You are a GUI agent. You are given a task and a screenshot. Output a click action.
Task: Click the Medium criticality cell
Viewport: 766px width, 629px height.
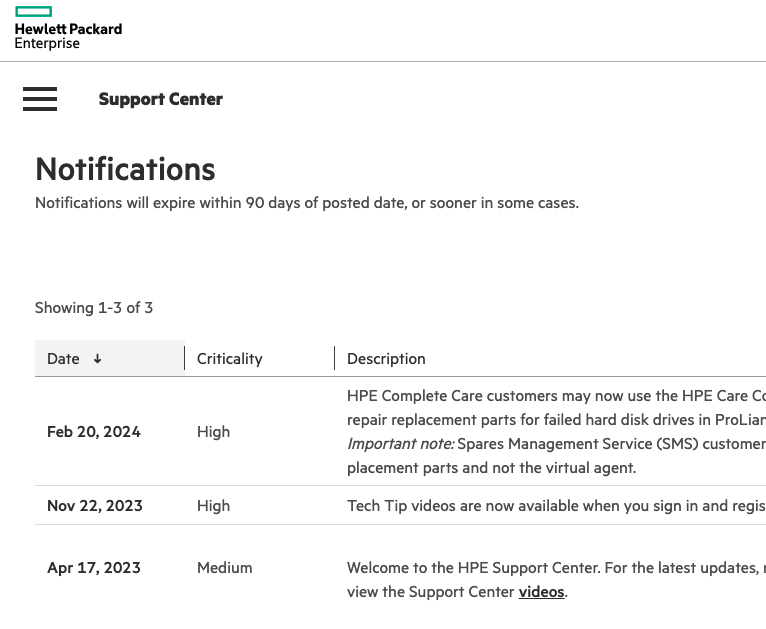pos(224,568)
